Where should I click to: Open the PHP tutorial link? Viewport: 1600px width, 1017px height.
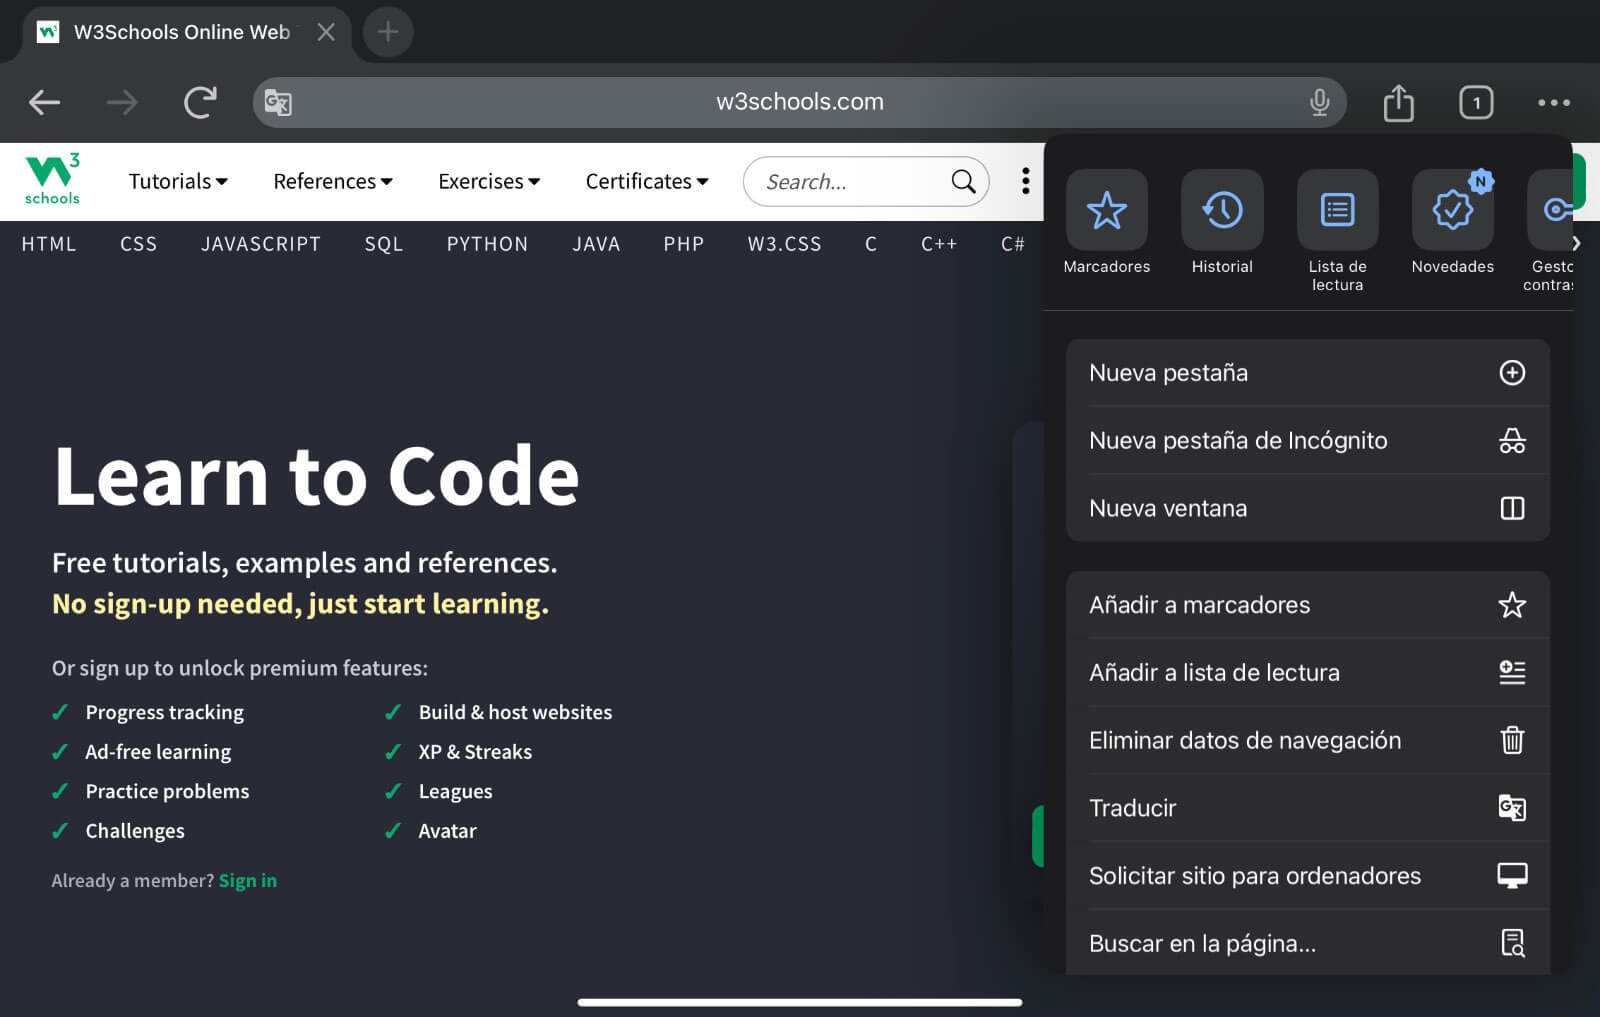[684, 244]
